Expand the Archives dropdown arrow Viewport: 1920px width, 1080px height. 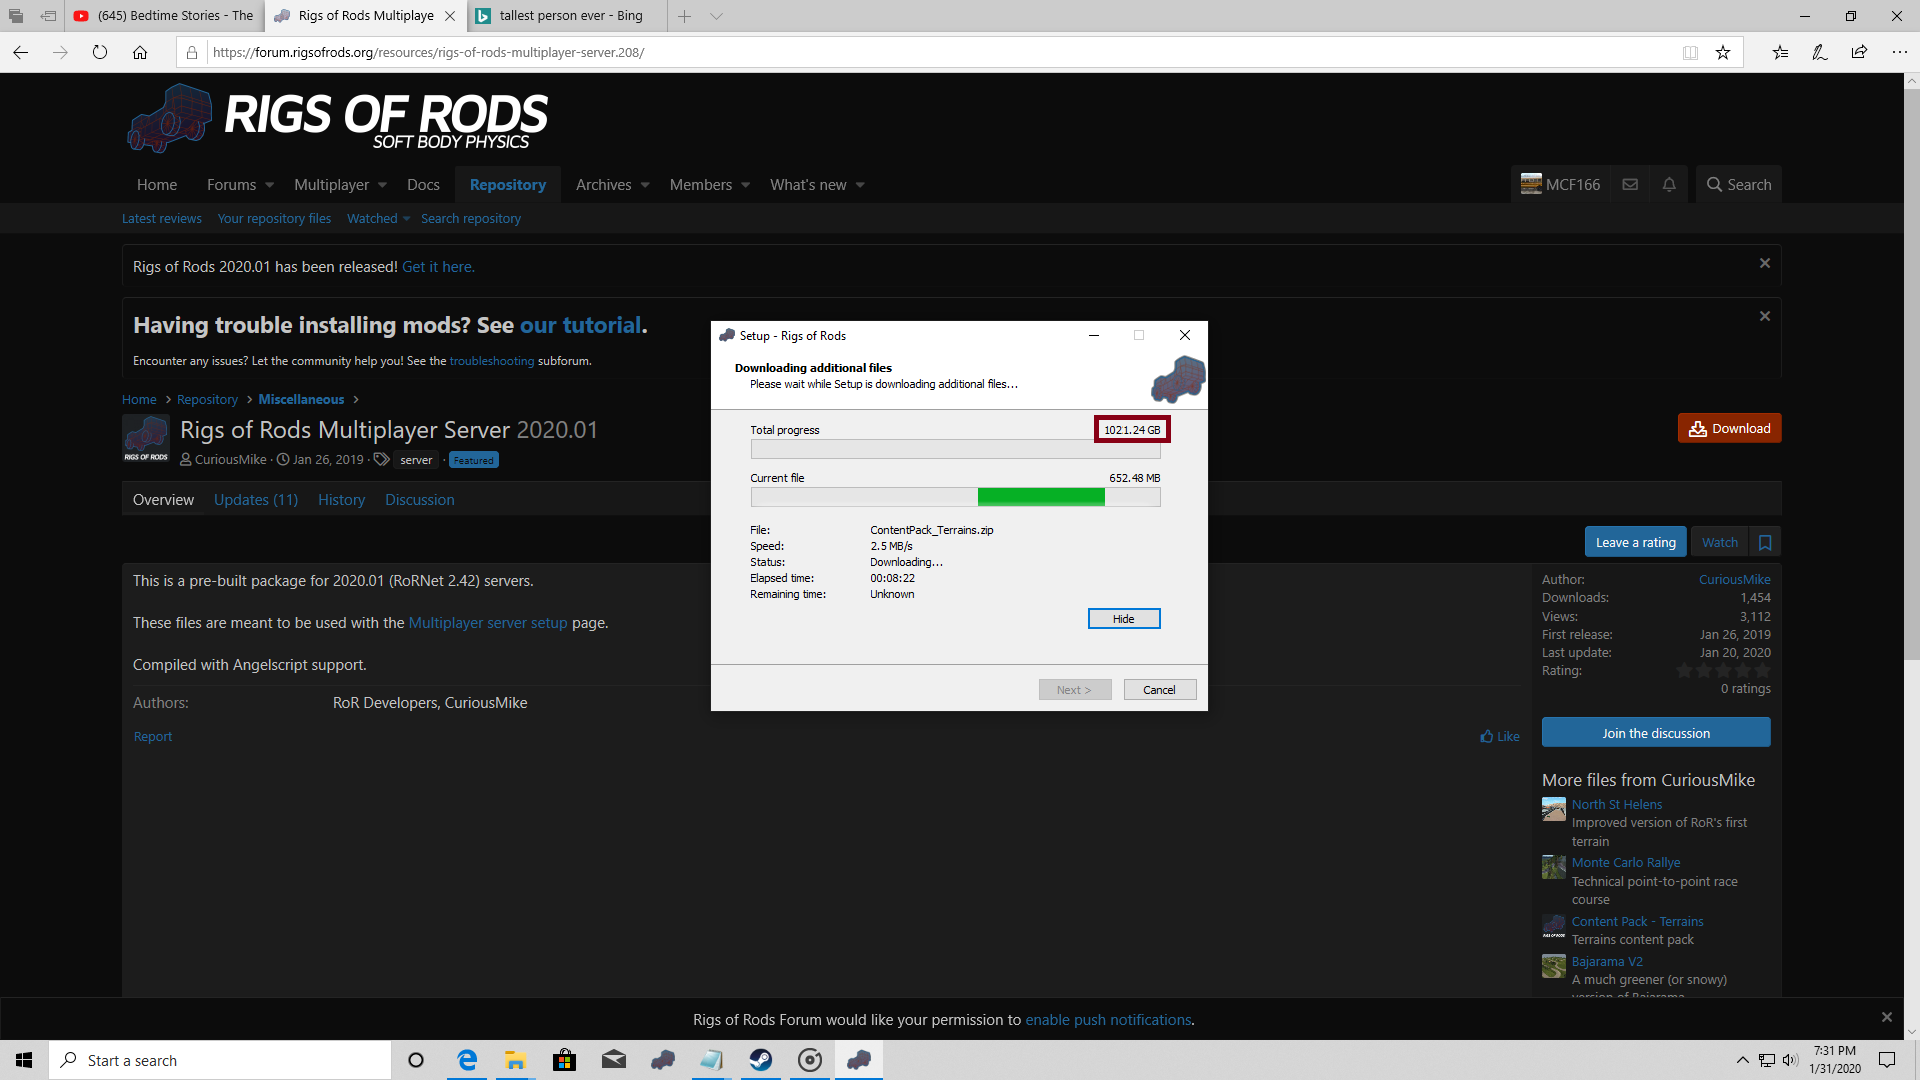[645, 185]
